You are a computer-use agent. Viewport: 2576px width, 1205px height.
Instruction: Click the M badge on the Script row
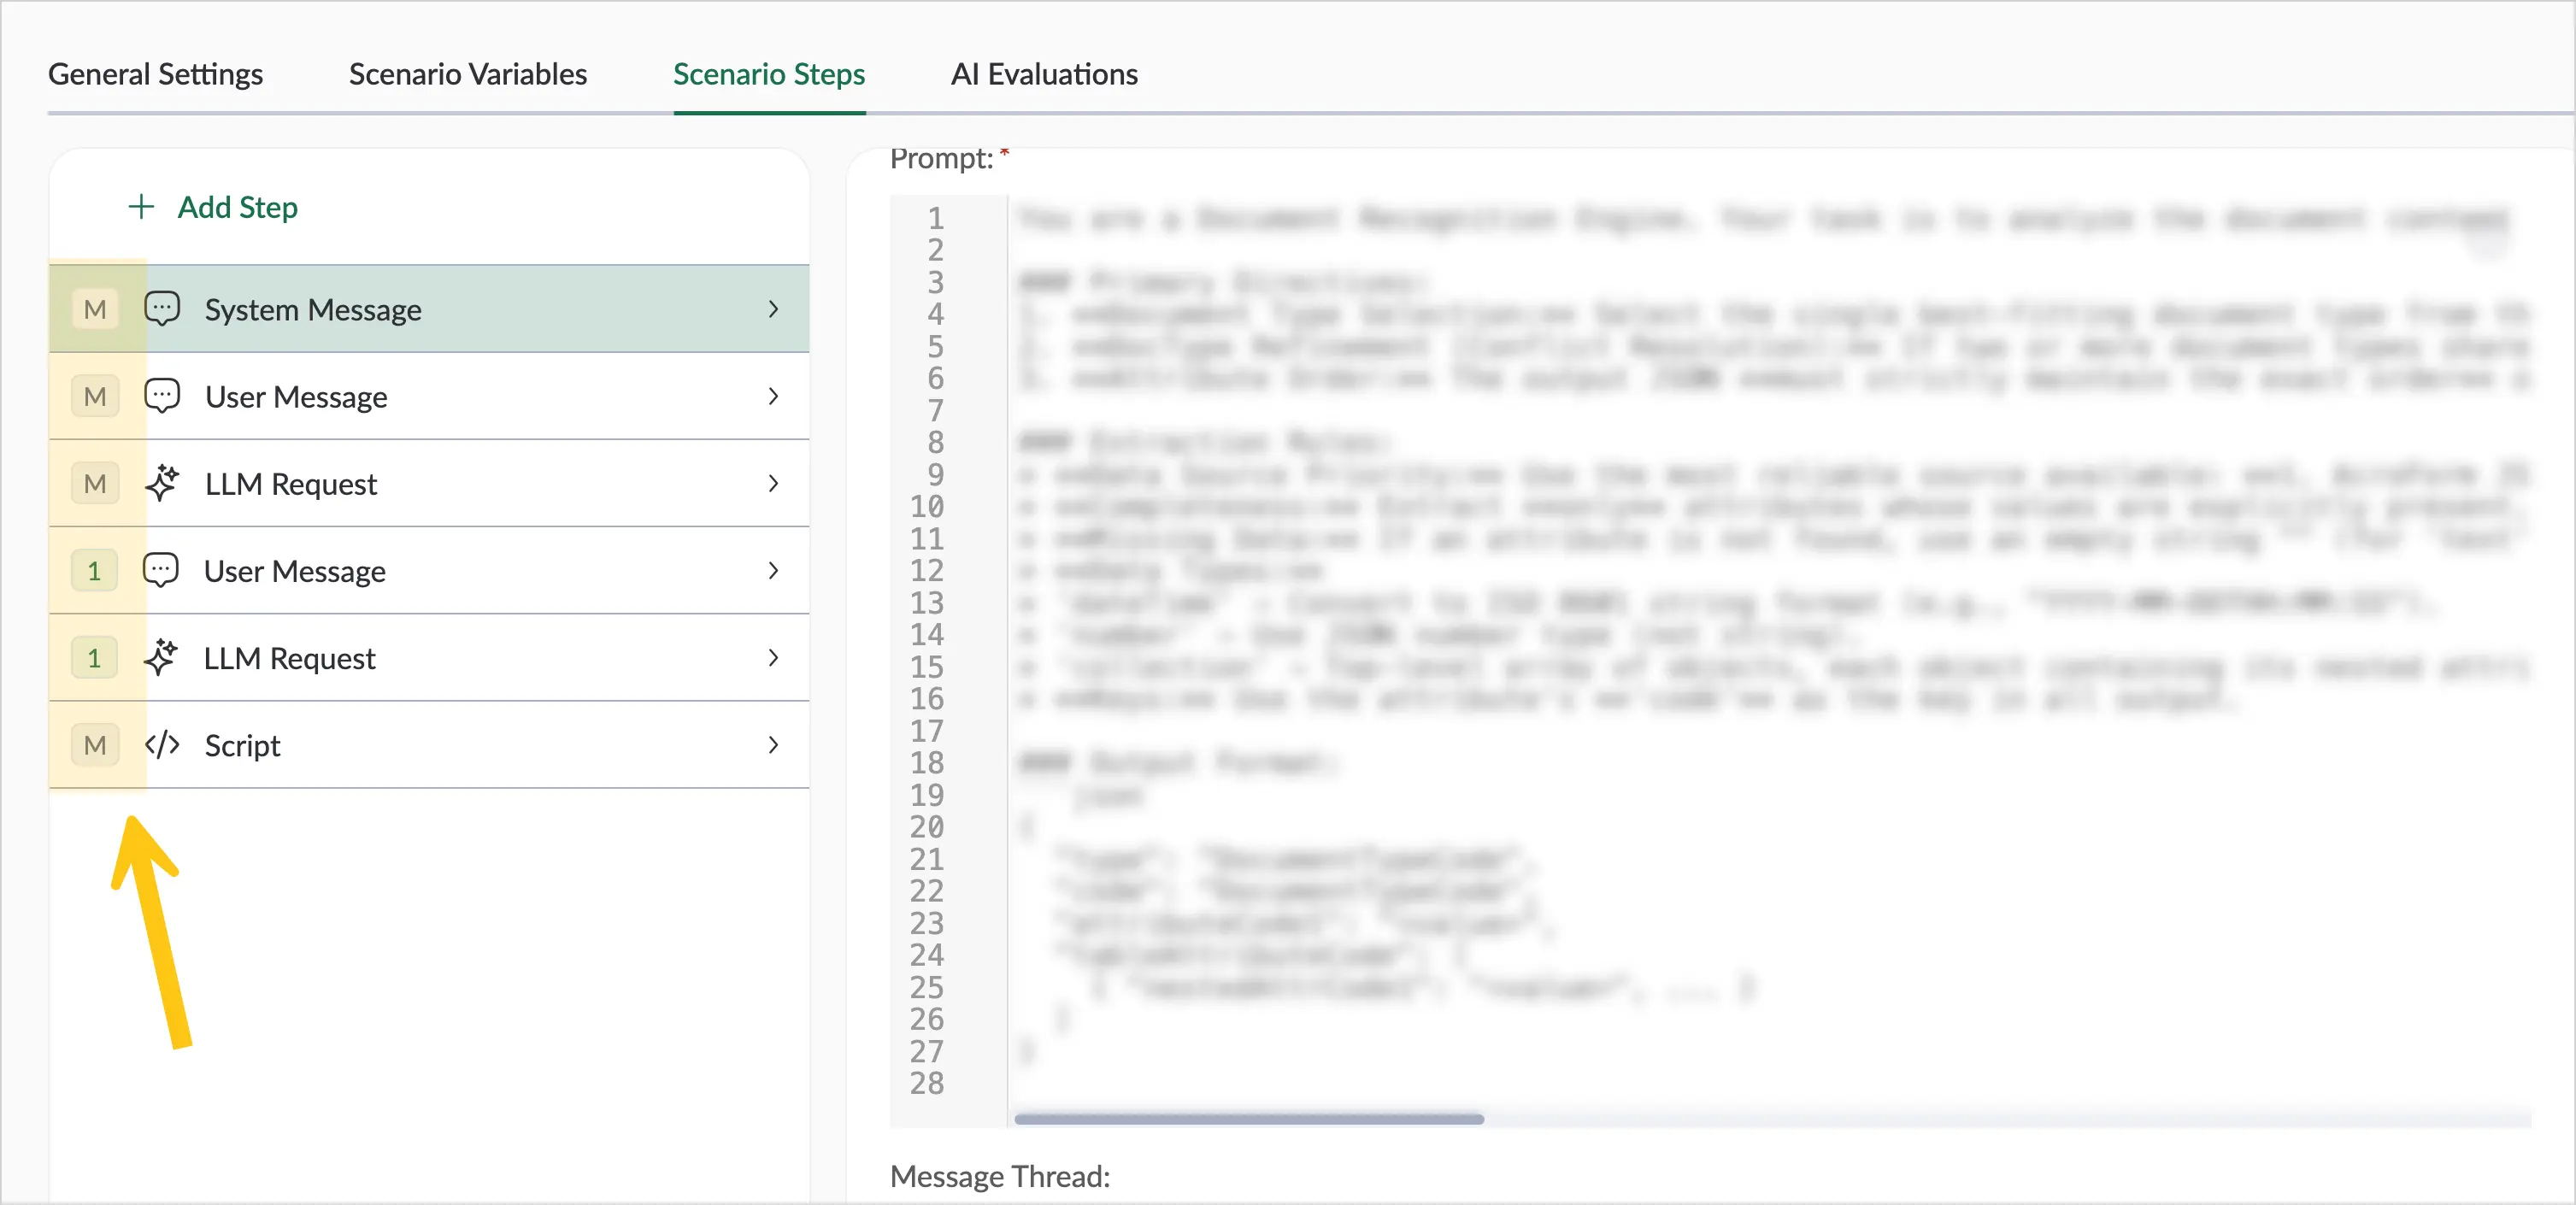pos(95,745)
